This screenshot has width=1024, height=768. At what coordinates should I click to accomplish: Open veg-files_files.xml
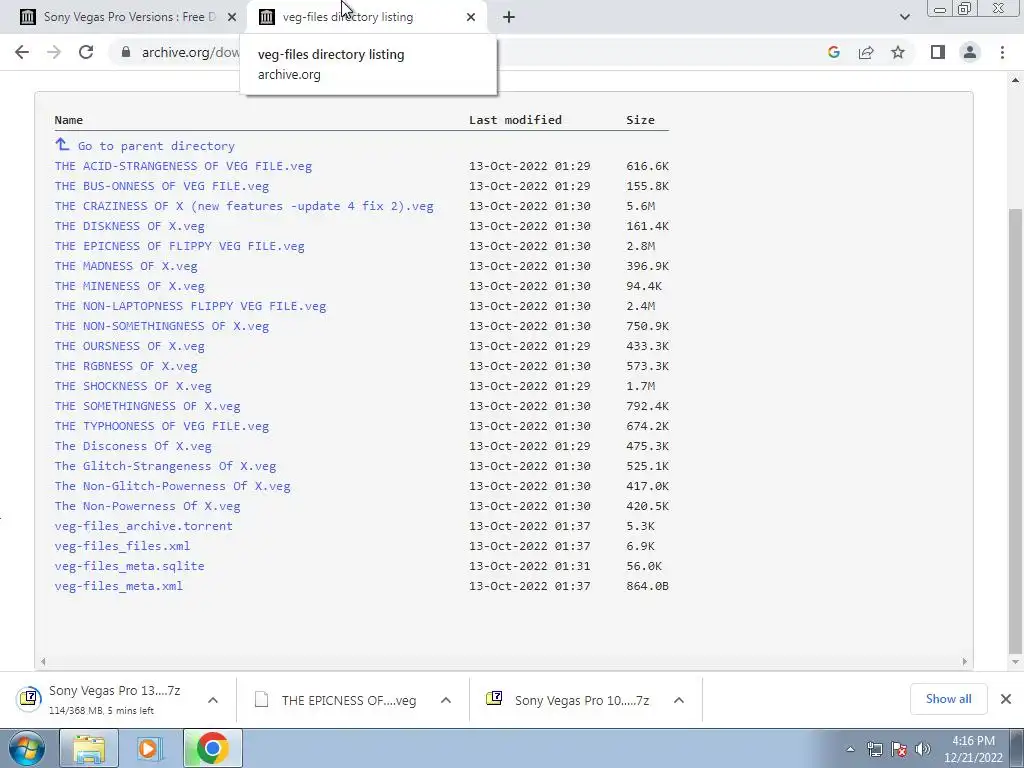123,546
